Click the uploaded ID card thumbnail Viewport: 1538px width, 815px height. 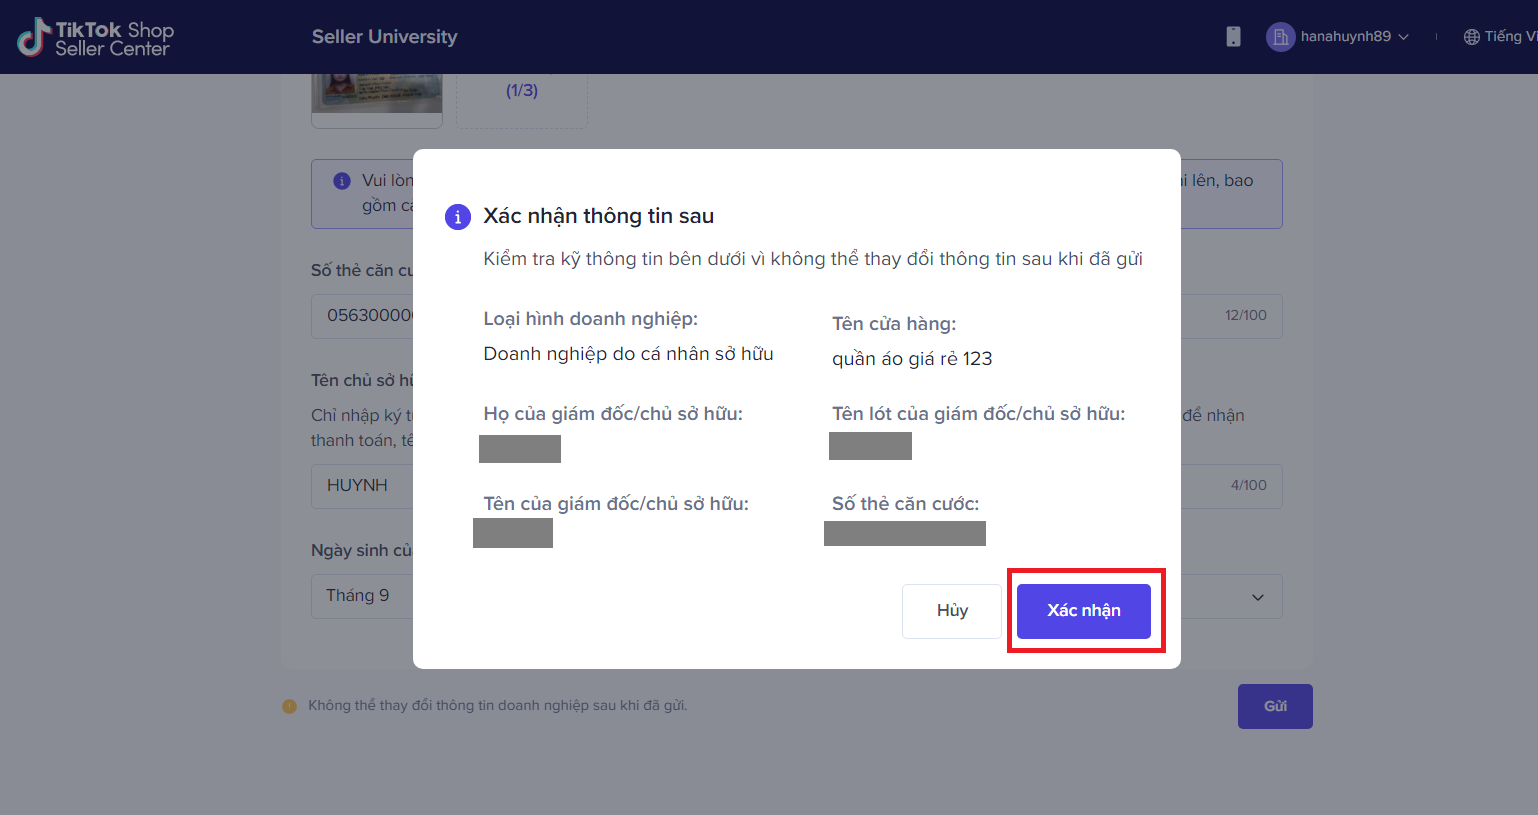pos(377,100)
